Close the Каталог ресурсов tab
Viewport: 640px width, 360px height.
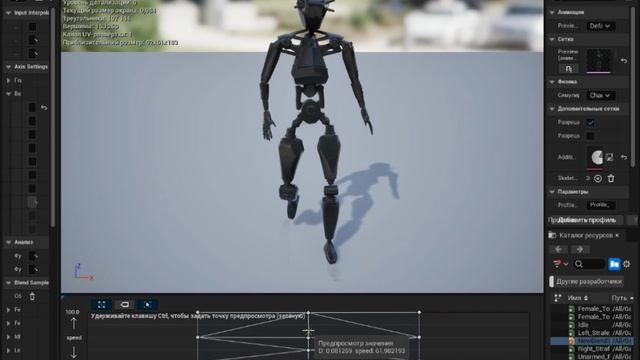pyautogui.click(x=617, y=236)
